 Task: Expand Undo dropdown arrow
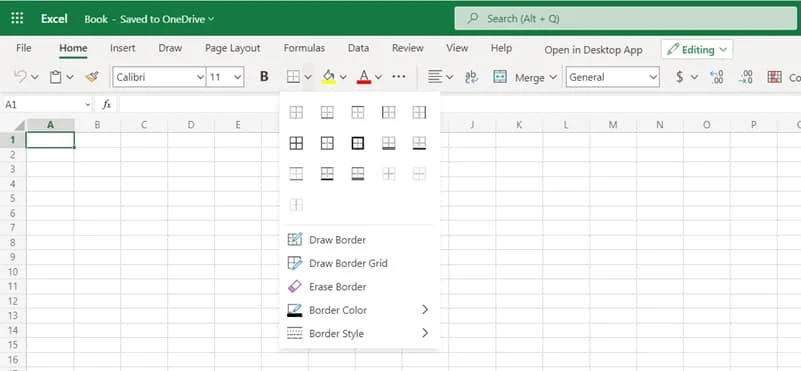pyautogui.click(x=35, y=78)
